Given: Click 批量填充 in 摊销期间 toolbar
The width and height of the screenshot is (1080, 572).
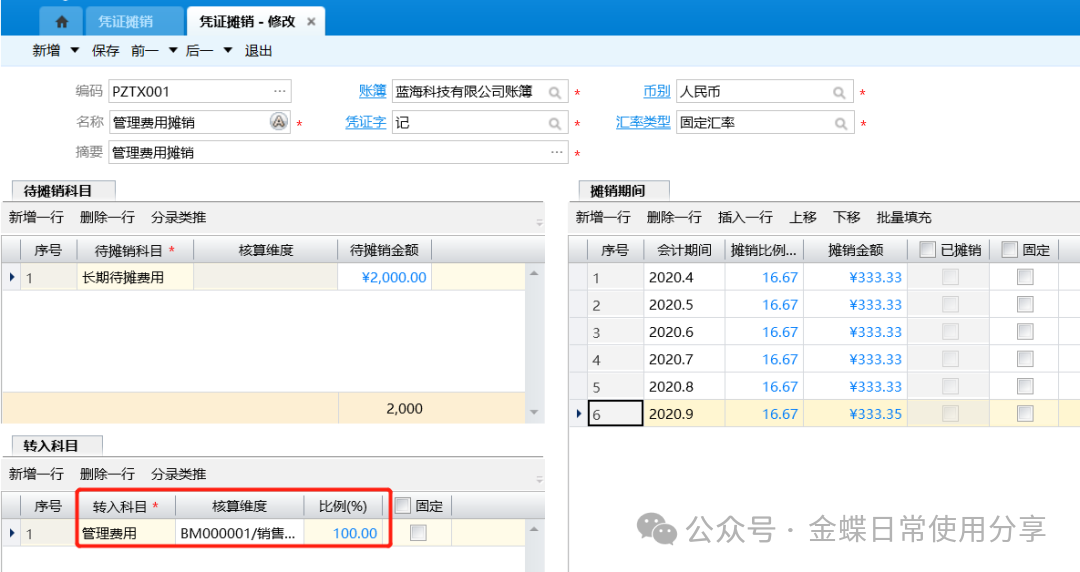Looking at the screenshot, I should tap(904, 217).
